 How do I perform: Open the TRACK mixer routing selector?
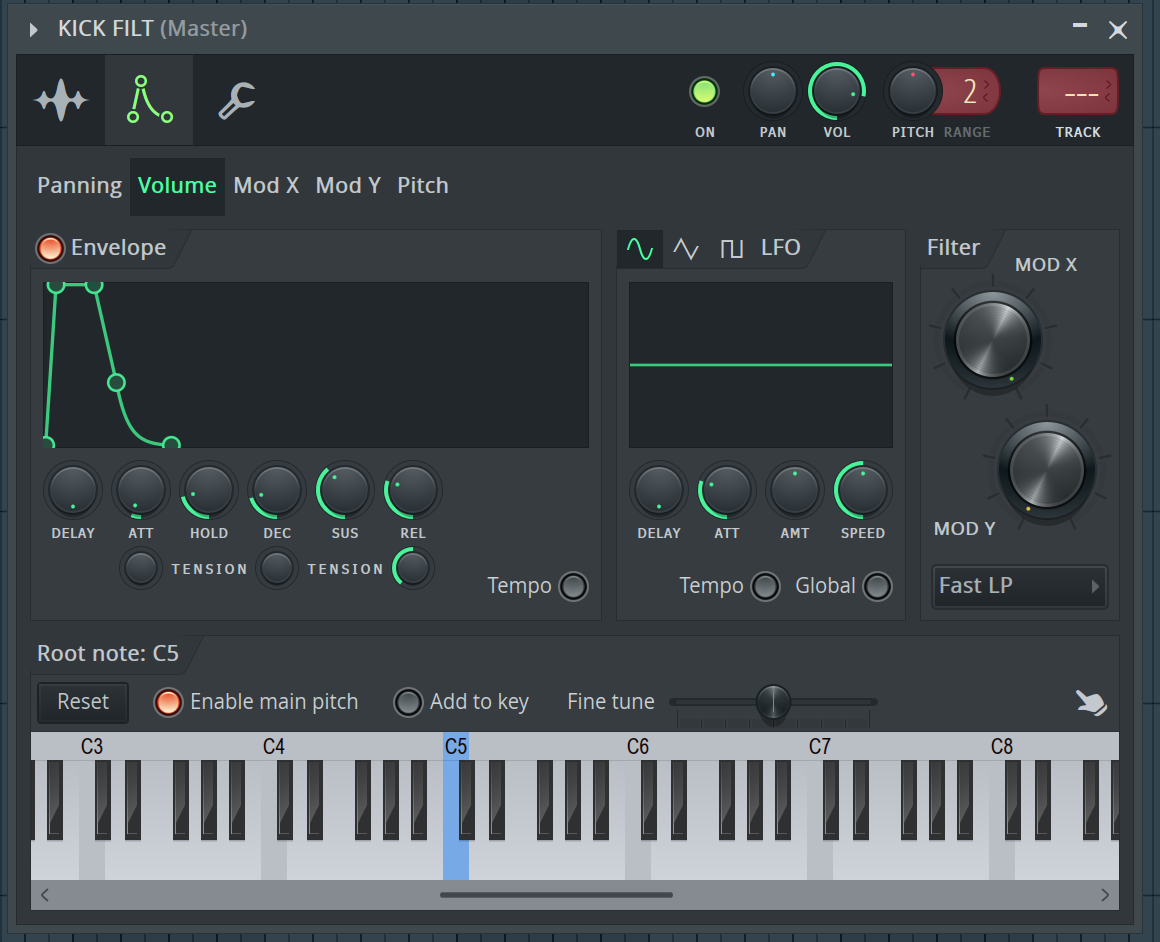pyautogui.click(x=1078, y=92)
